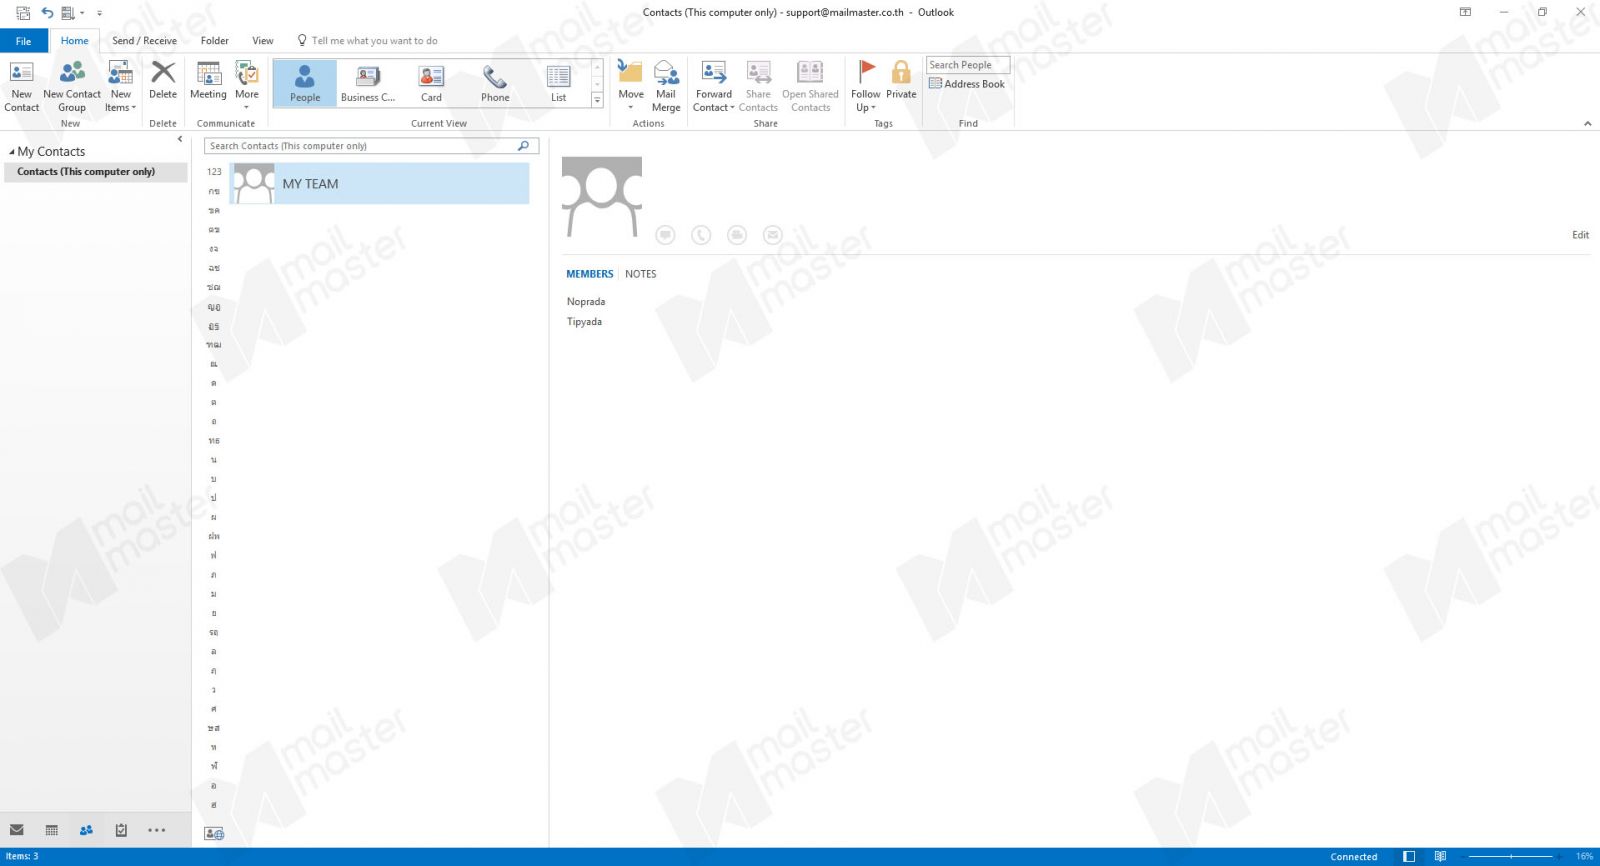Create a New Contact
This screenshot has height=866, width=1600.
pos(21,86)
